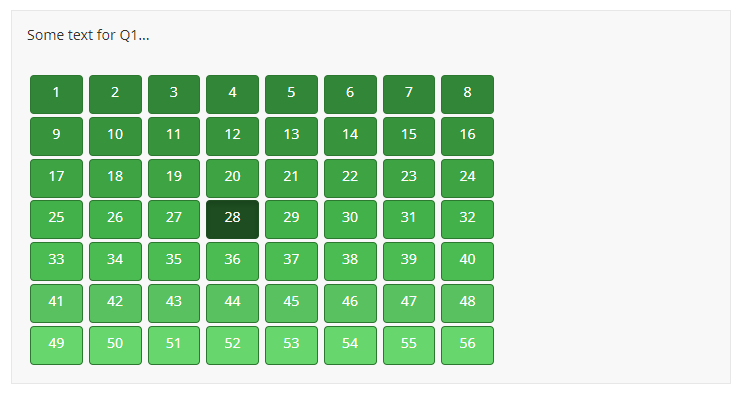Click the number 21 tile

[291, 178]
